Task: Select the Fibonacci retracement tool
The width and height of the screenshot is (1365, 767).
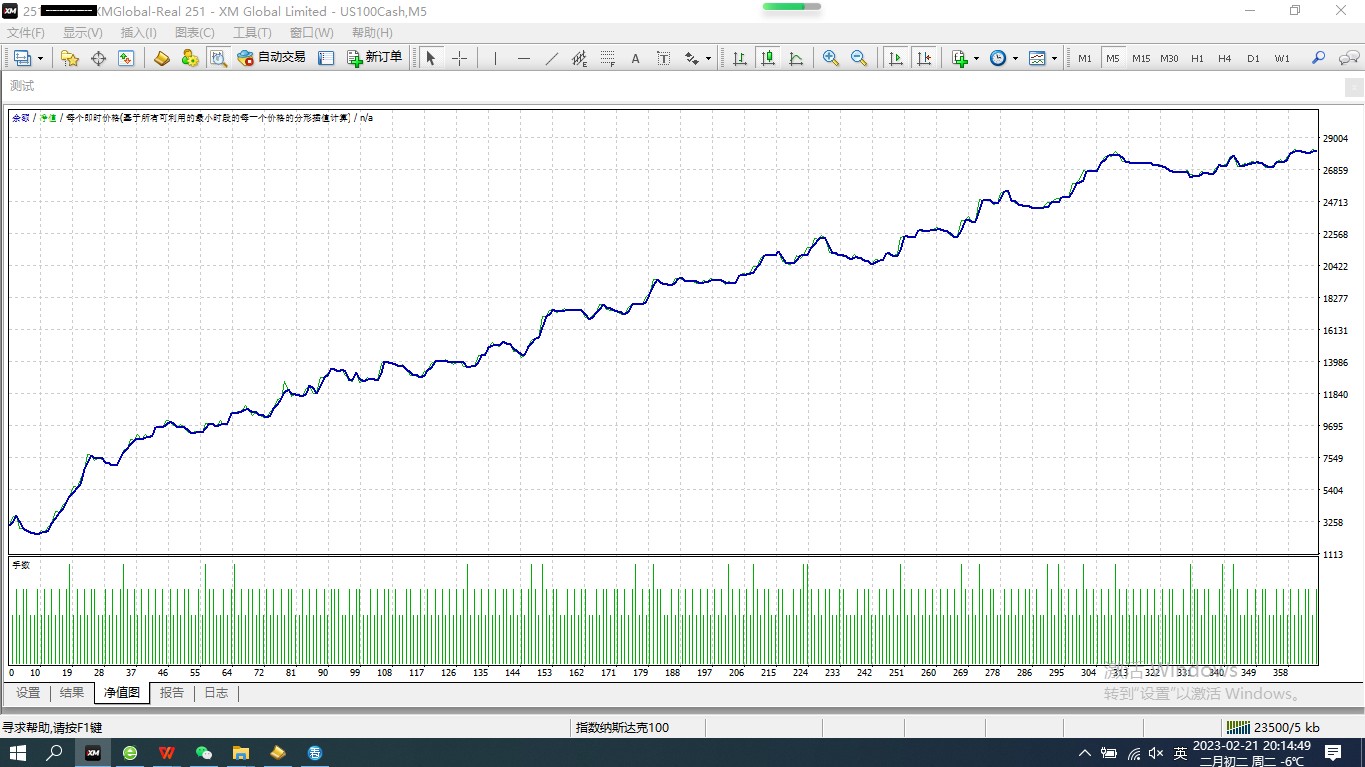Action: (607, 58)
